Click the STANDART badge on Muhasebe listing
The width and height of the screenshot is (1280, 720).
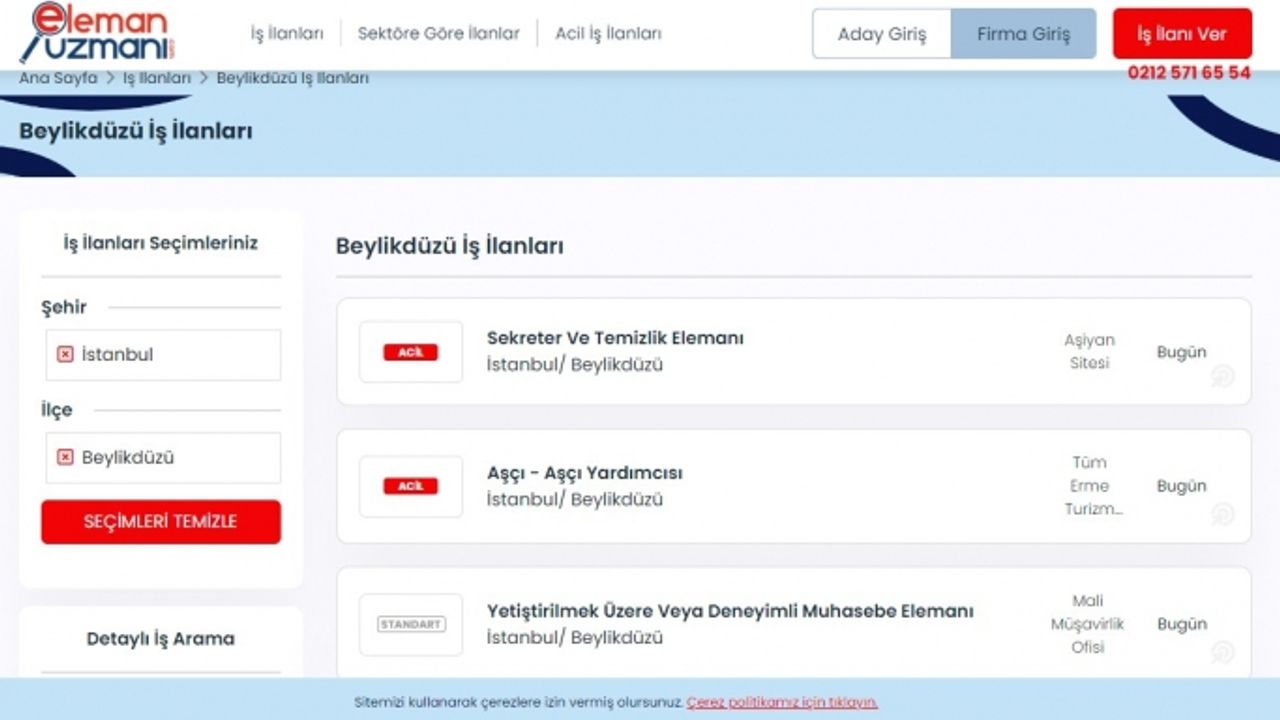pos(411,624)
